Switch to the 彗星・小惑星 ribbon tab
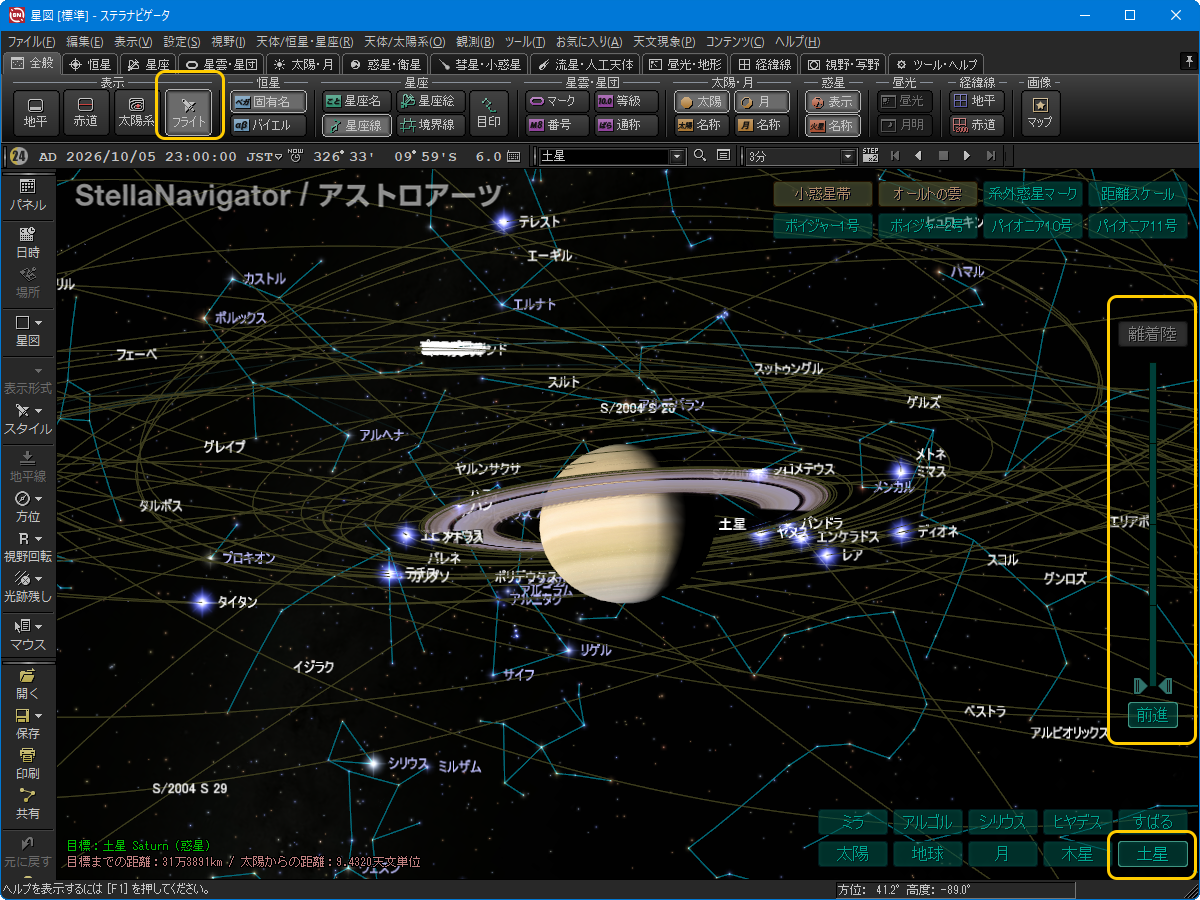The width and height of the screenshot is (1200, 900). (x=478, y=64)
